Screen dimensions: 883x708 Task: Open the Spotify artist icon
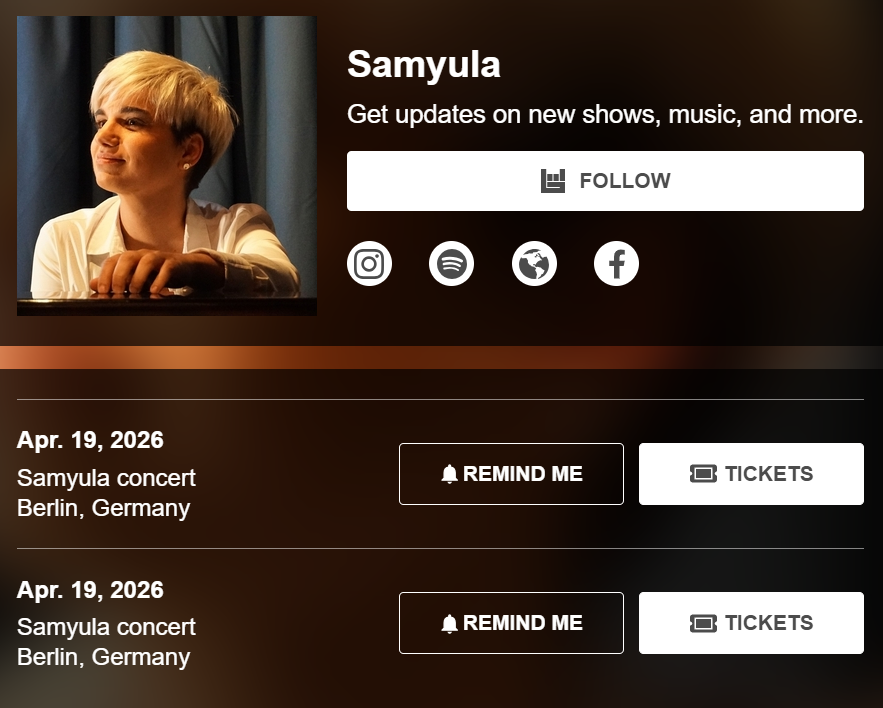click(451, 264)
